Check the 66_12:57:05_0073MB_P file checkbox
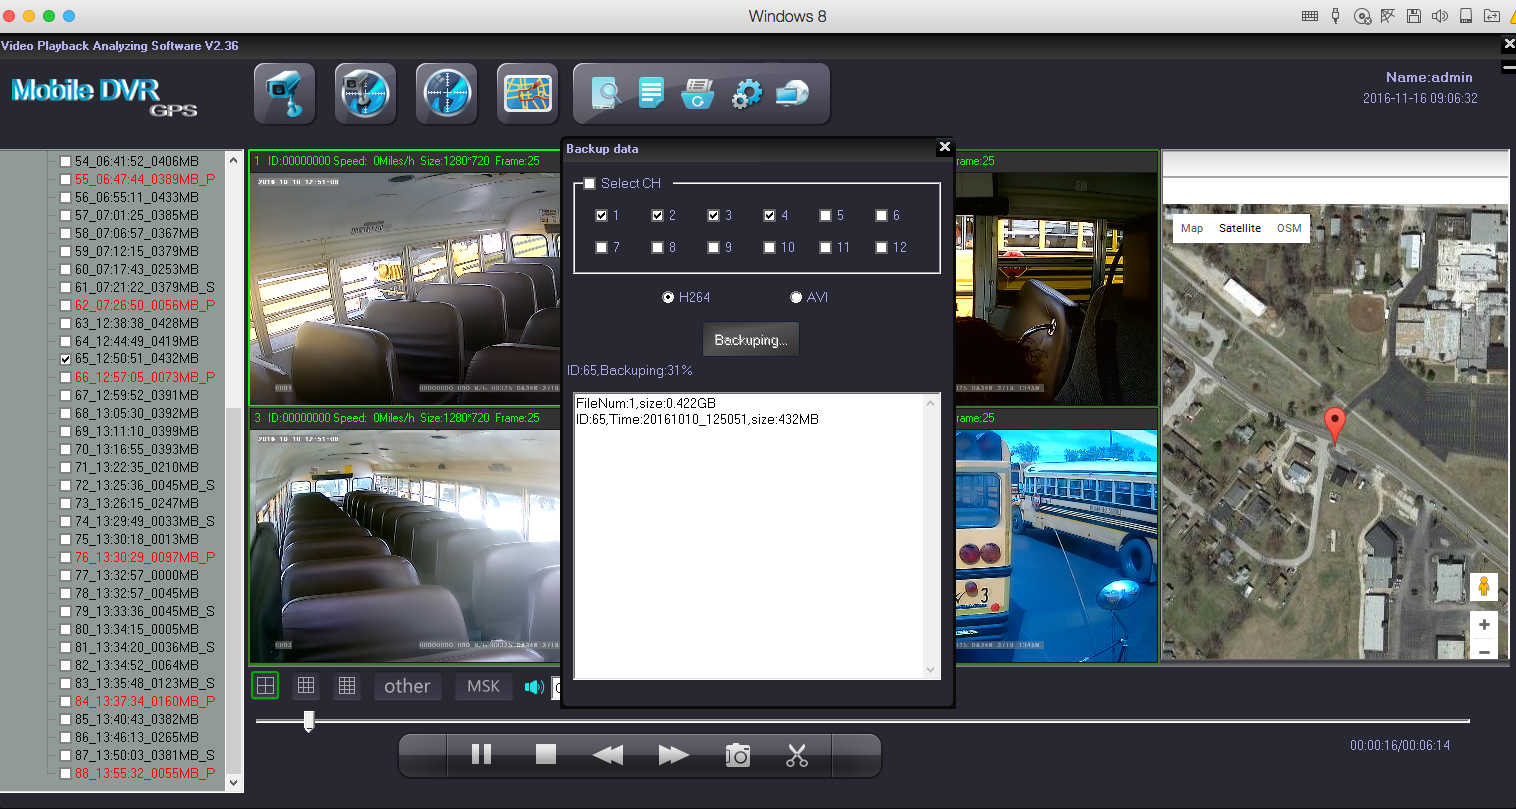1516x809 pixels. click(x=65, y=377)
